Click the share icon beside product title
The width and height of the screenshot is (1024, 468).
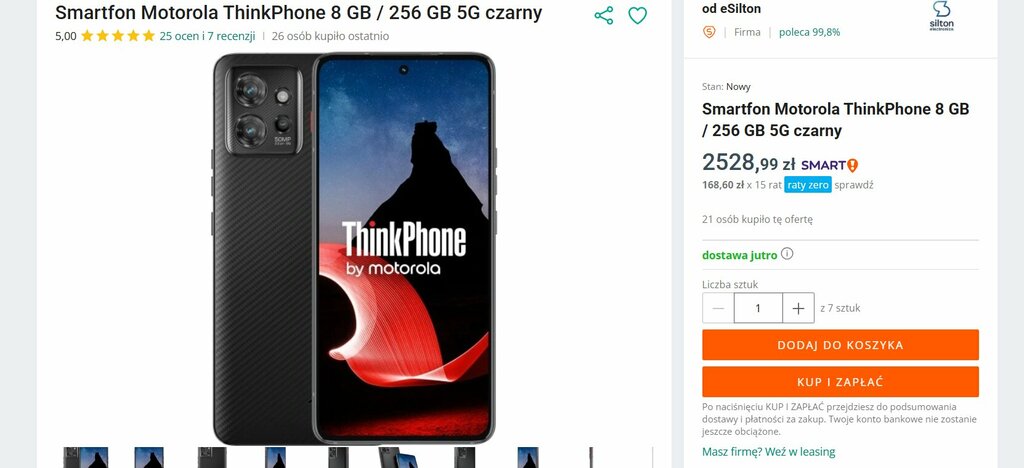(x=603, y=16)
